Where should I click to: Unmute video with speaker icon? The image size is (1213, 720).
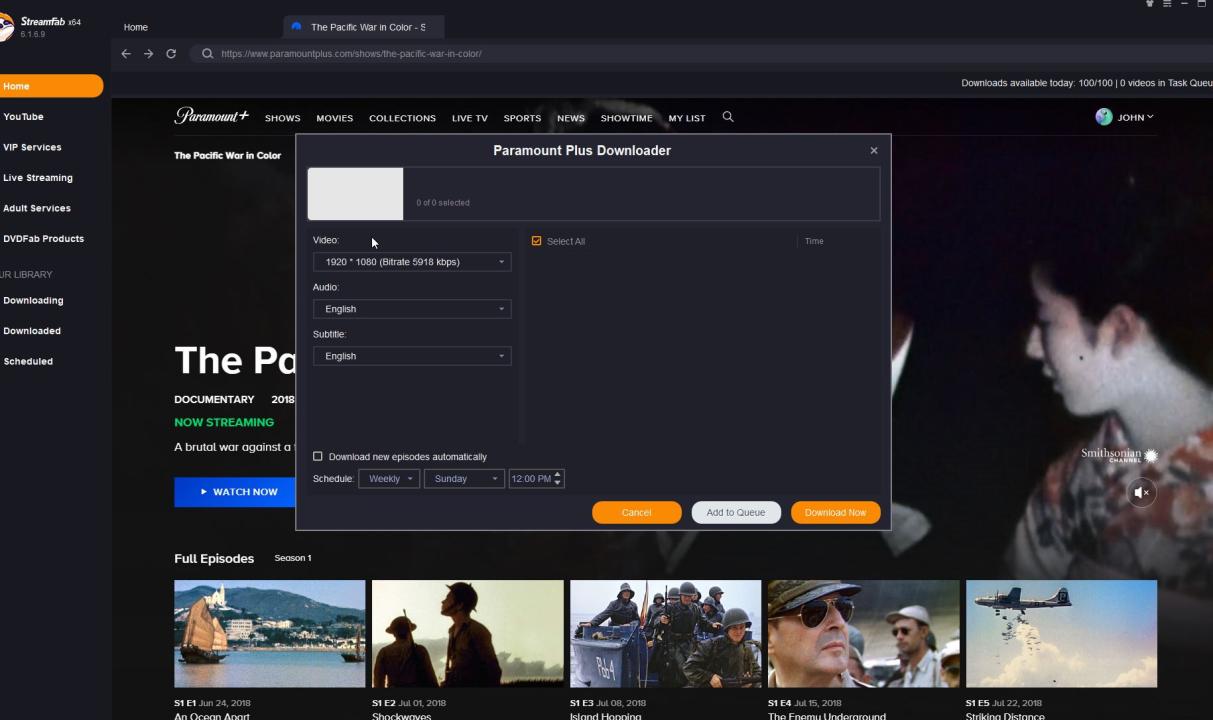1141,492
